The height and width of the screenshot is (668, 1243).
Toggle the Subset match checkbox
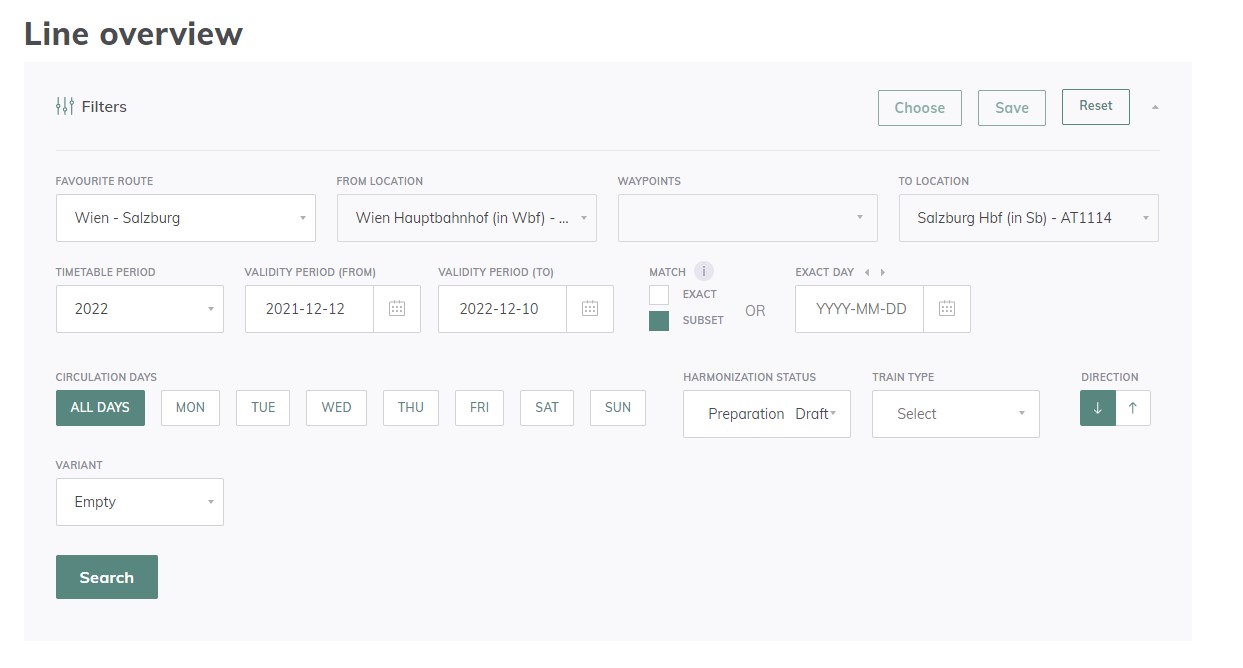[x=659, y=320]
